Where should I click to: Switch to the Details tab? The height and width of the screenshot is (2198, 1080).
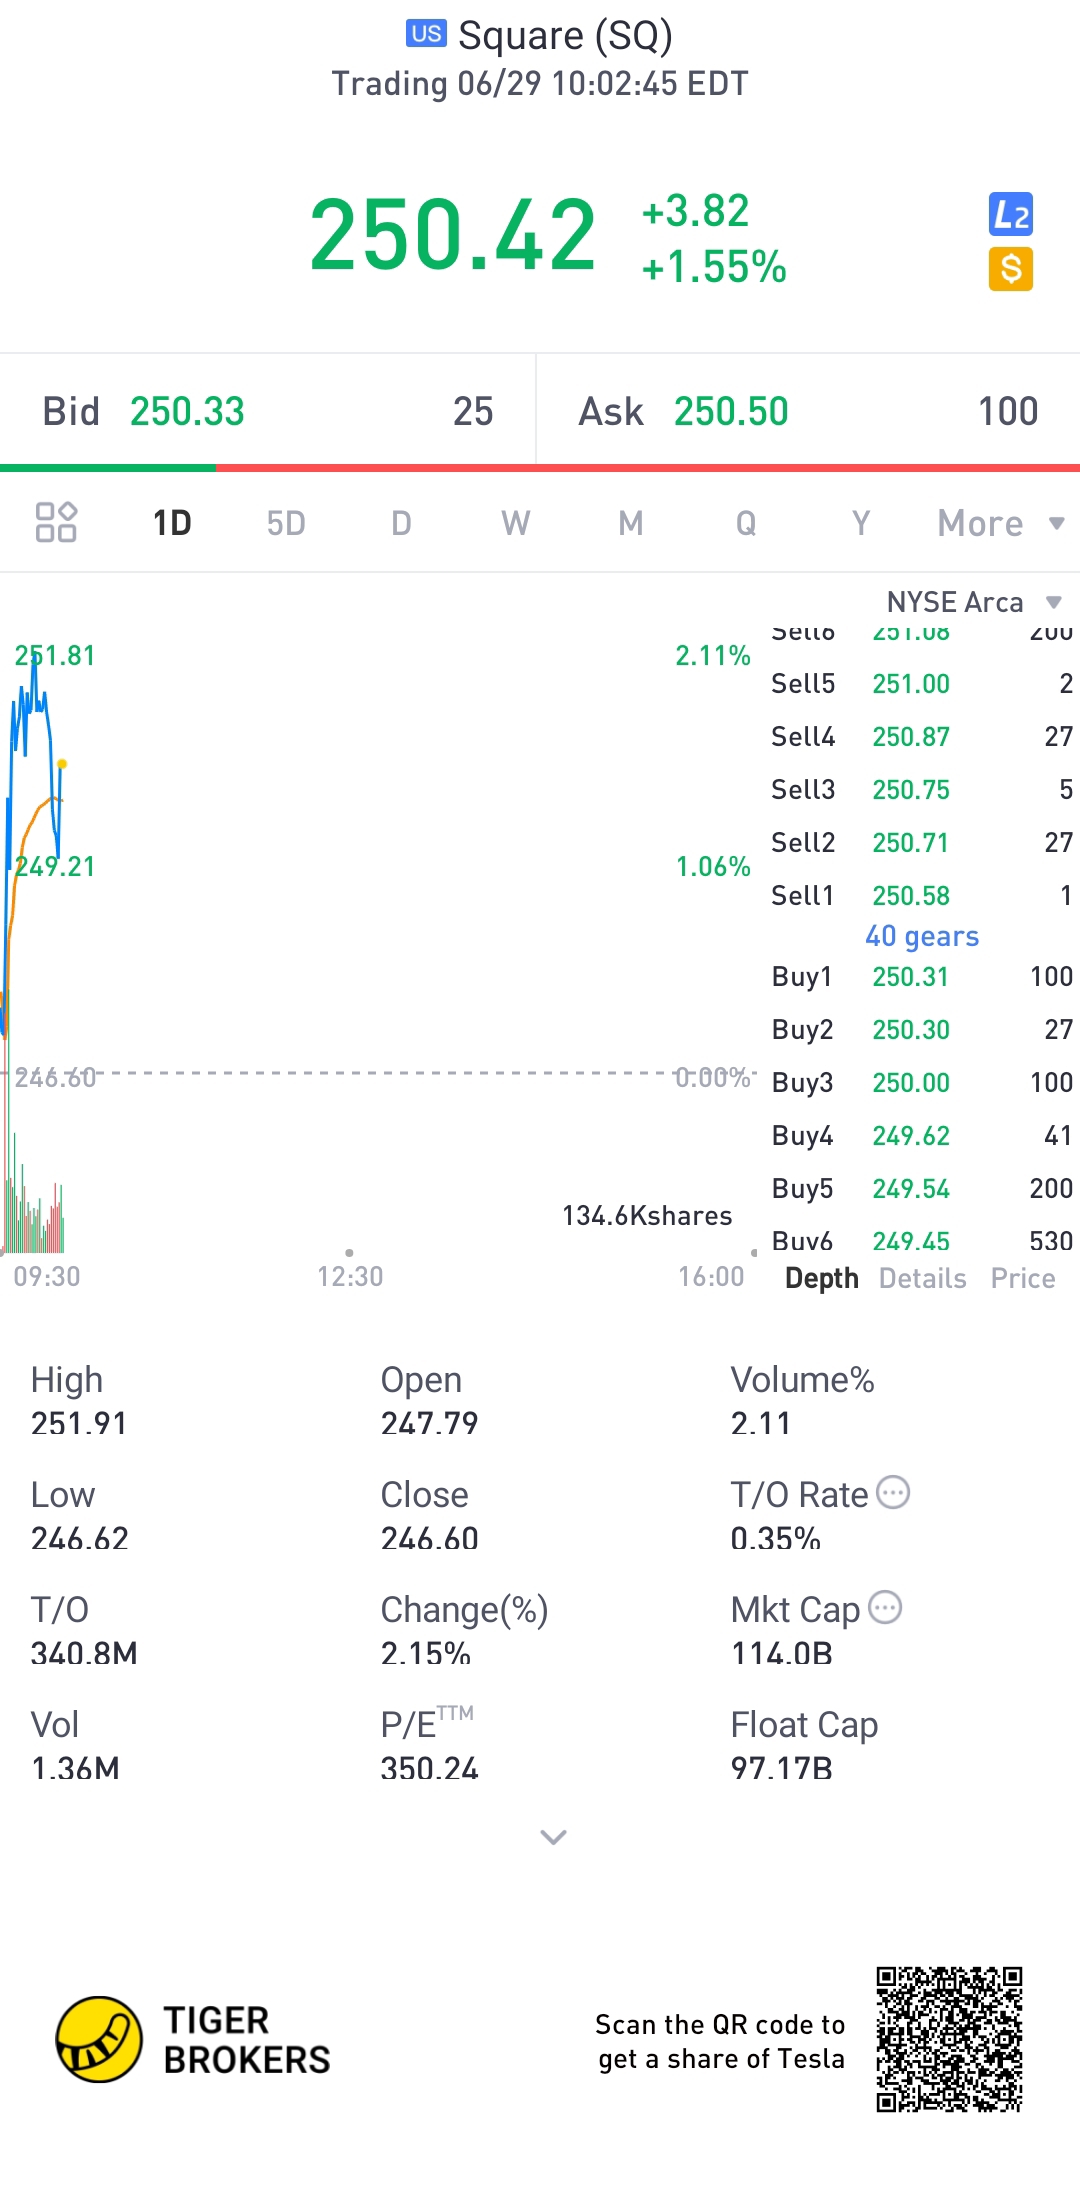923,1278
